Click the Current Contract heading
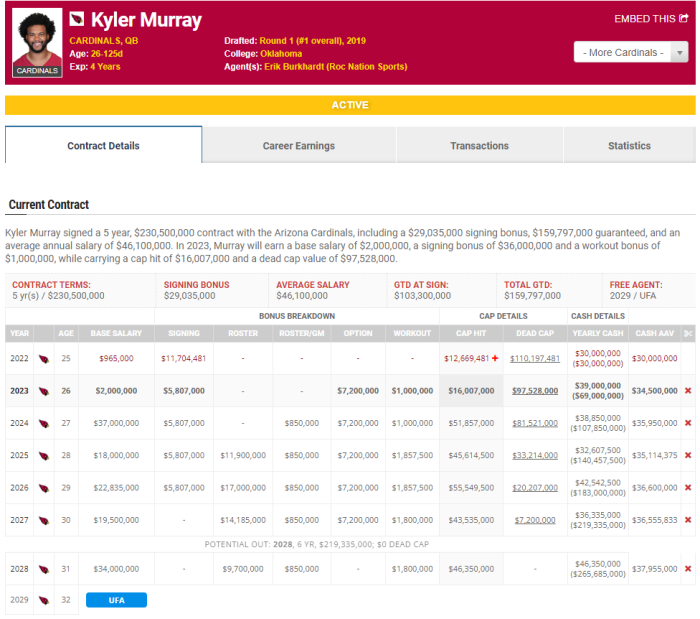The height and width of the screenshot is (619, 700). coord(49,204)
